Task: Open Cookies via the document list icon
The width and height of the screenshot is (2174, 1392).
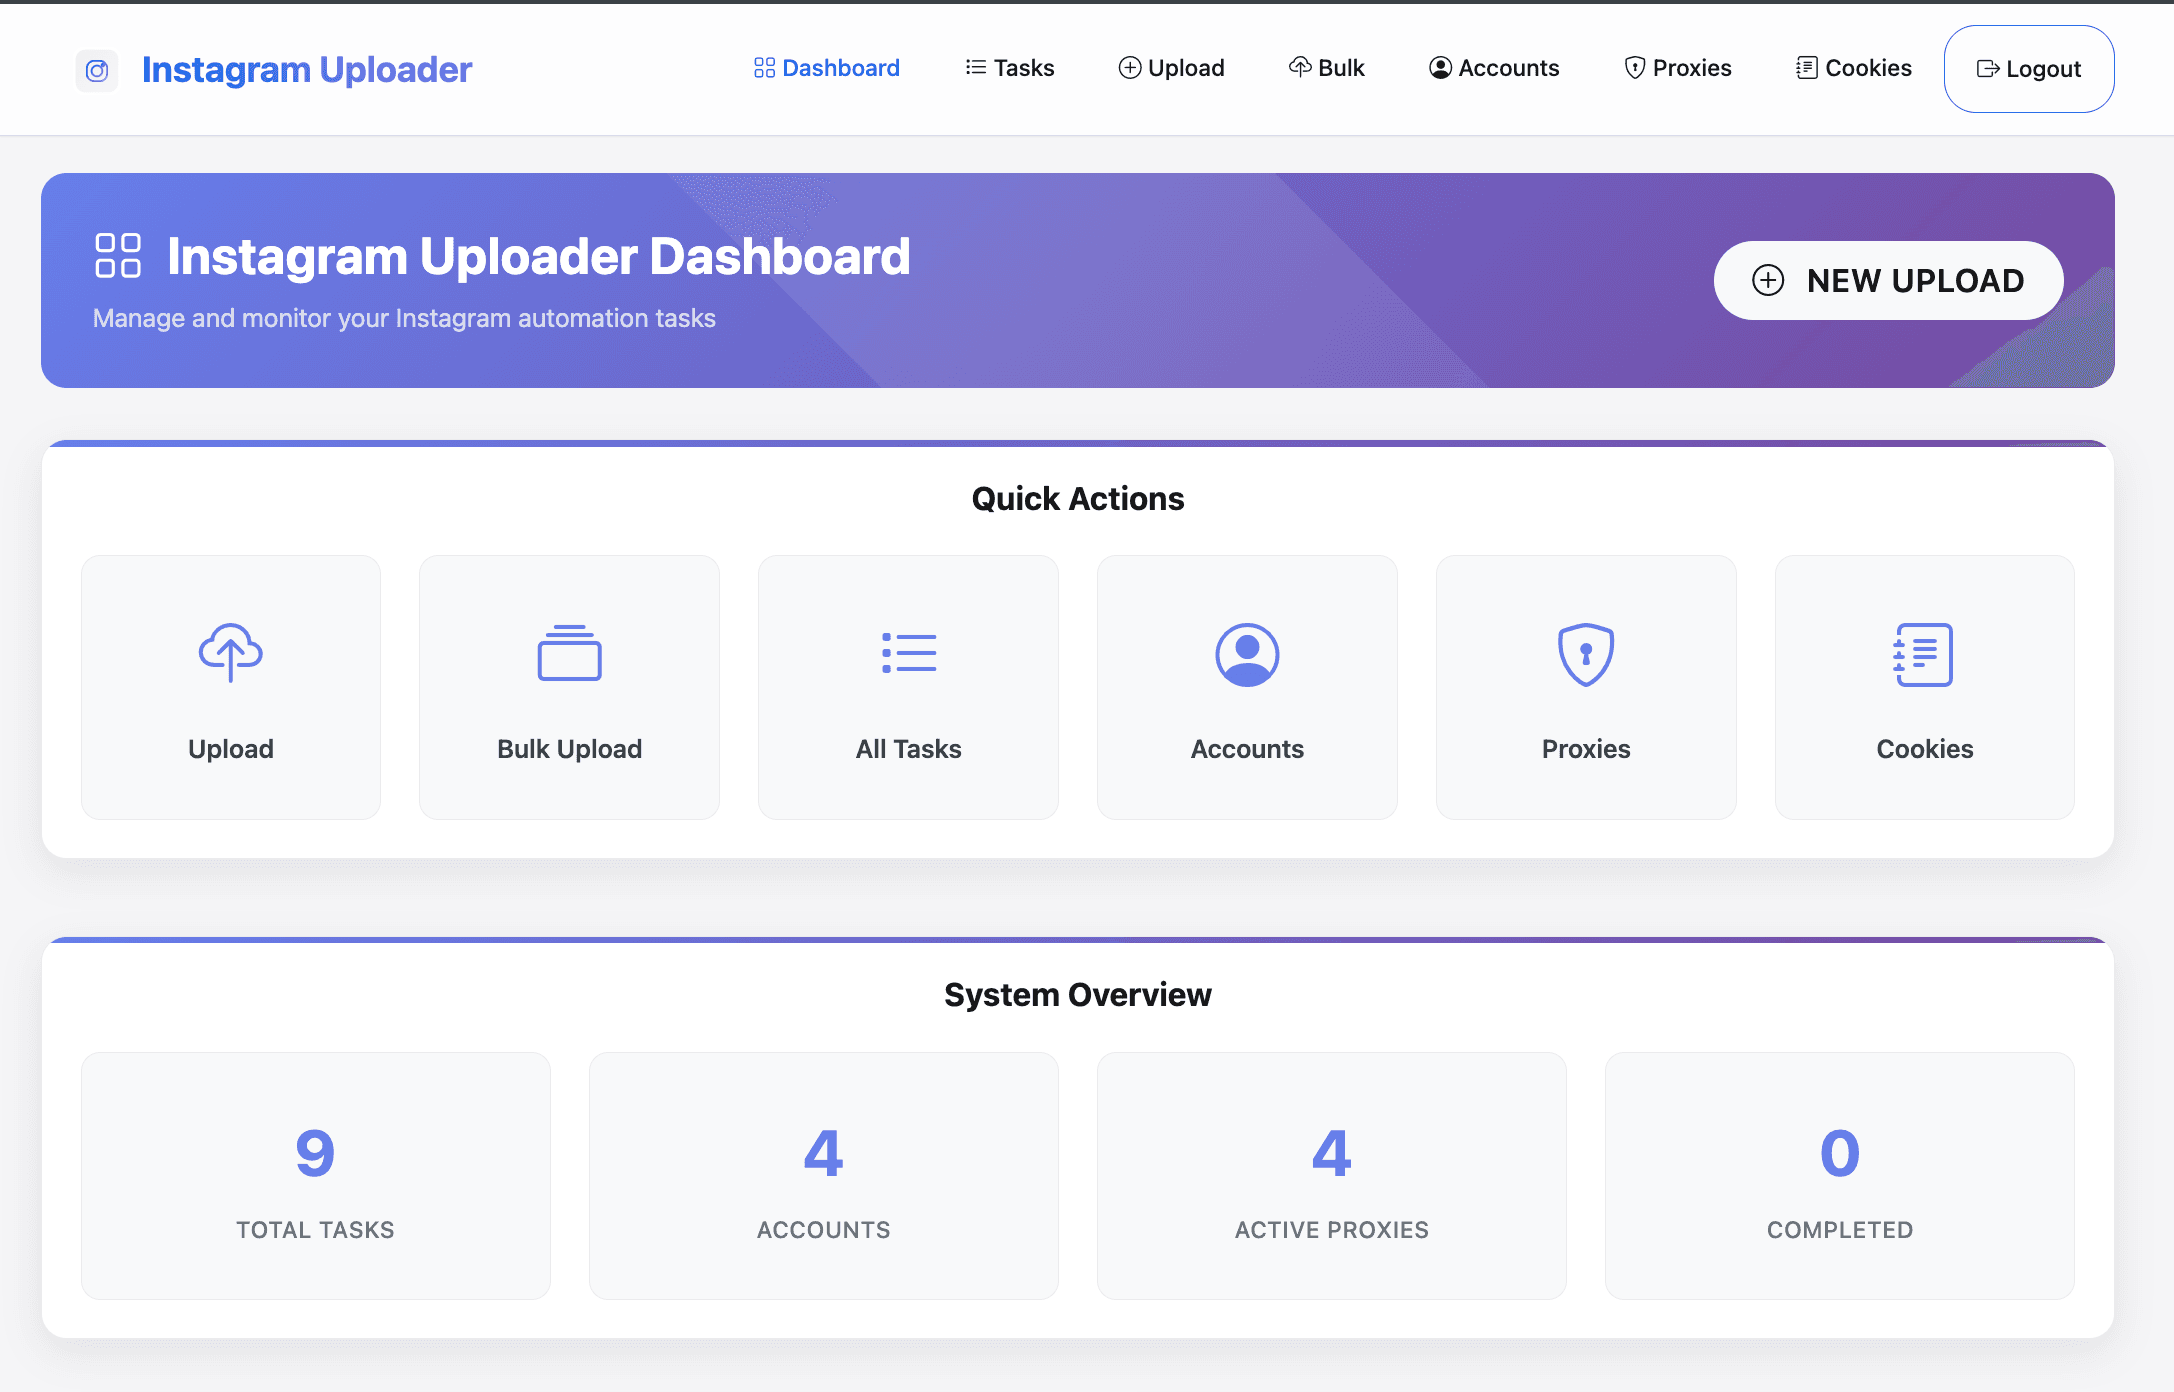Action: (x=1923, y=654)
